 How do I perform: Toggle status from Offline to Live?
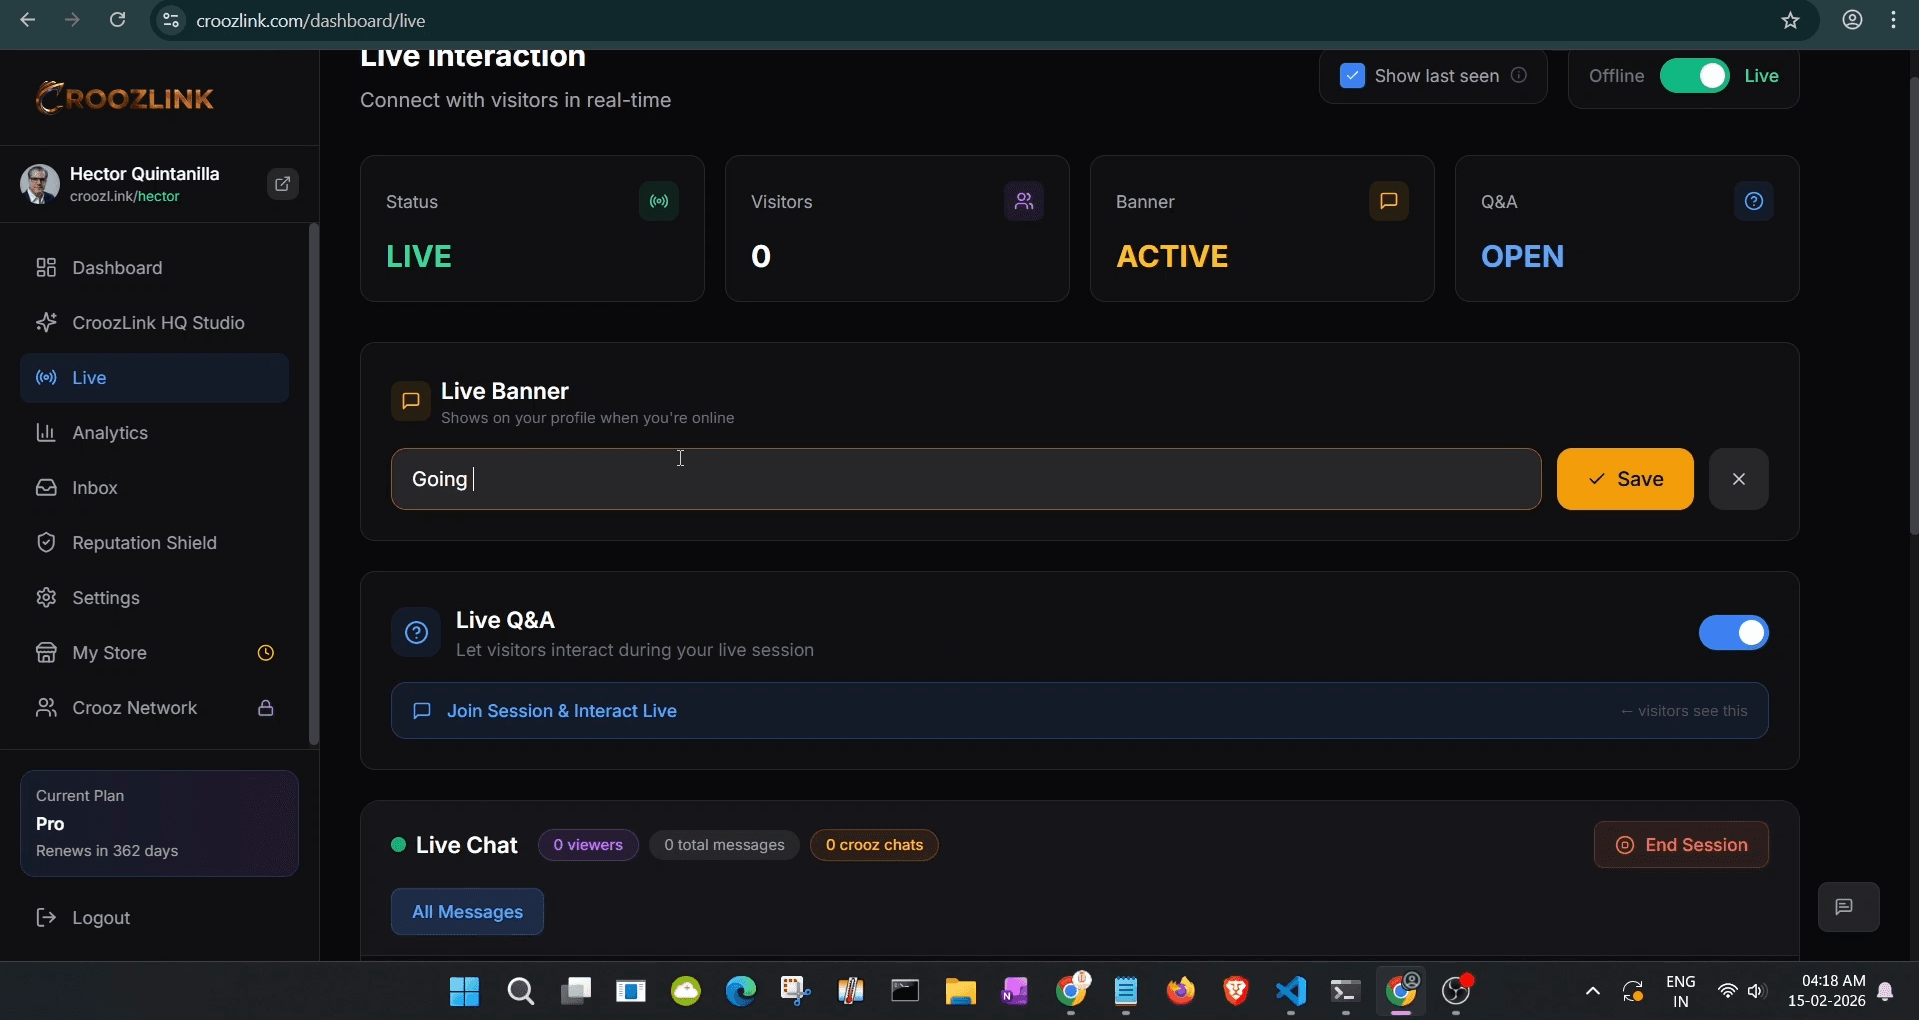pyautogui.click(x=1695, y=75)
